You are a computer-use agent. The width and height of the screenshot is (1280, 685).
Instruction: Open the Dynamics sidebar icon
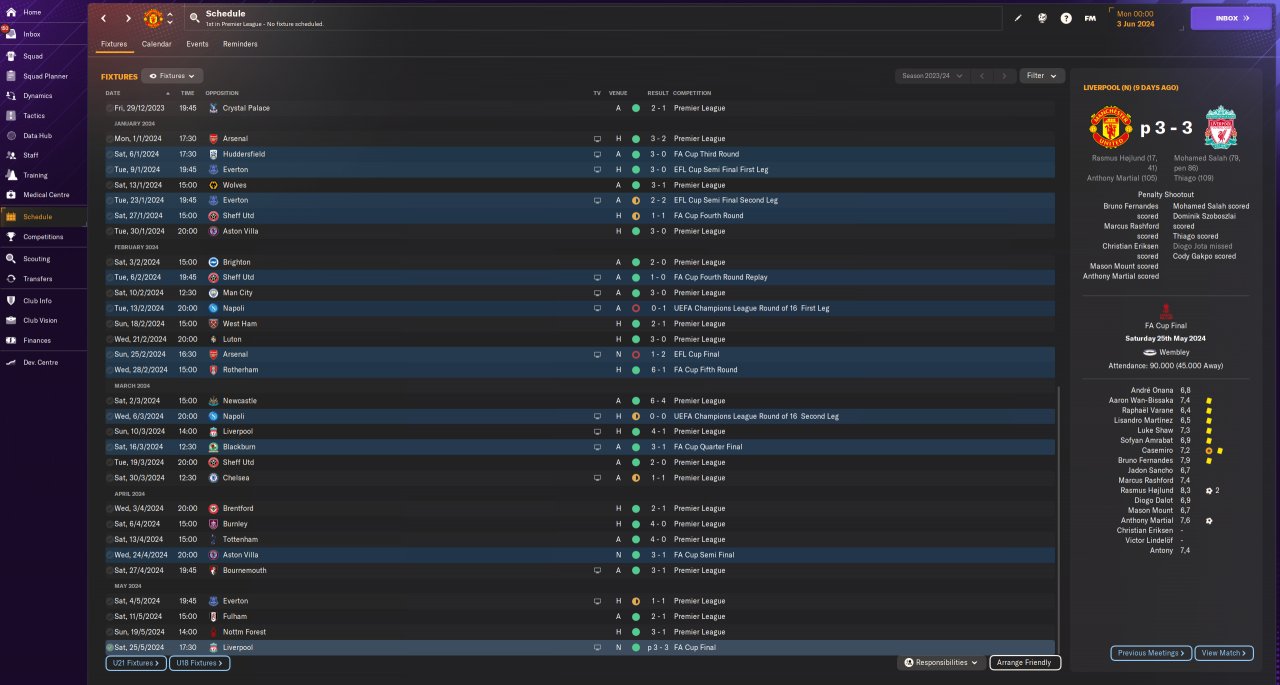(11, 96)
